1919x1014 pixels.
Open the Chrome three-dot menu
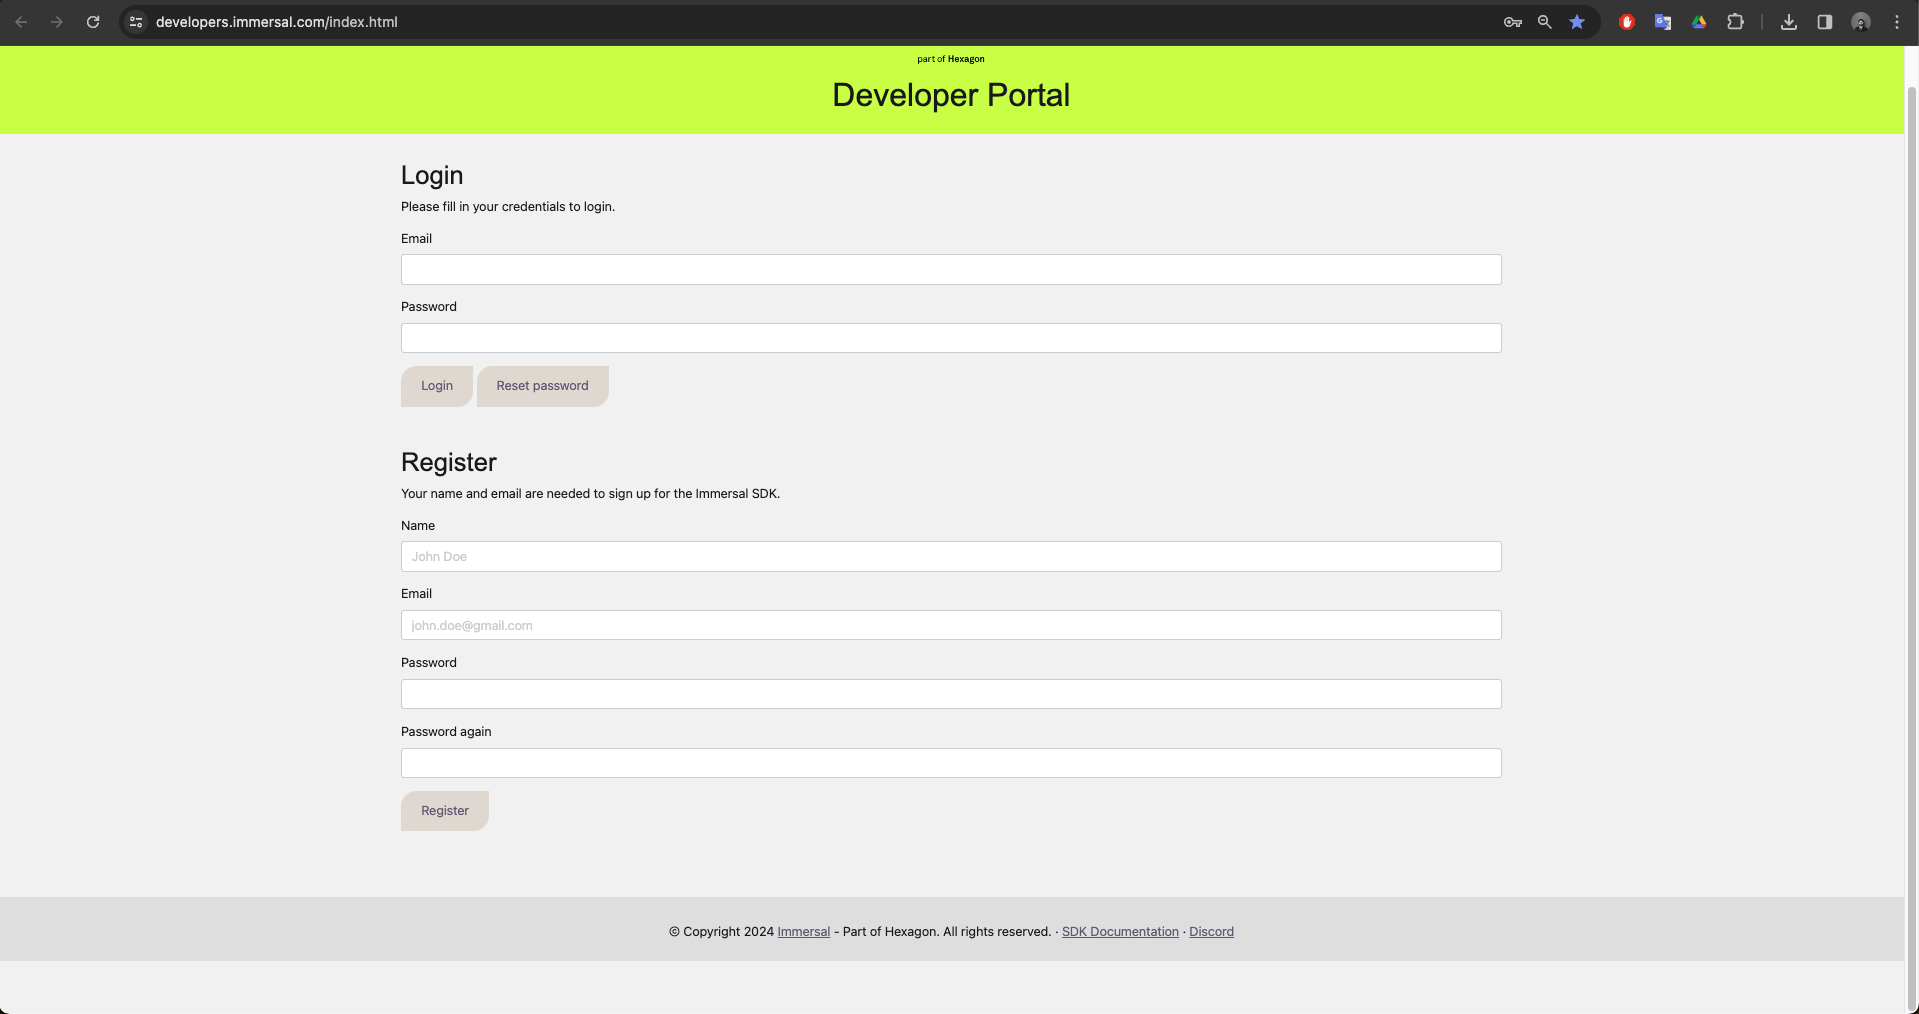[x=1897, y=22]
